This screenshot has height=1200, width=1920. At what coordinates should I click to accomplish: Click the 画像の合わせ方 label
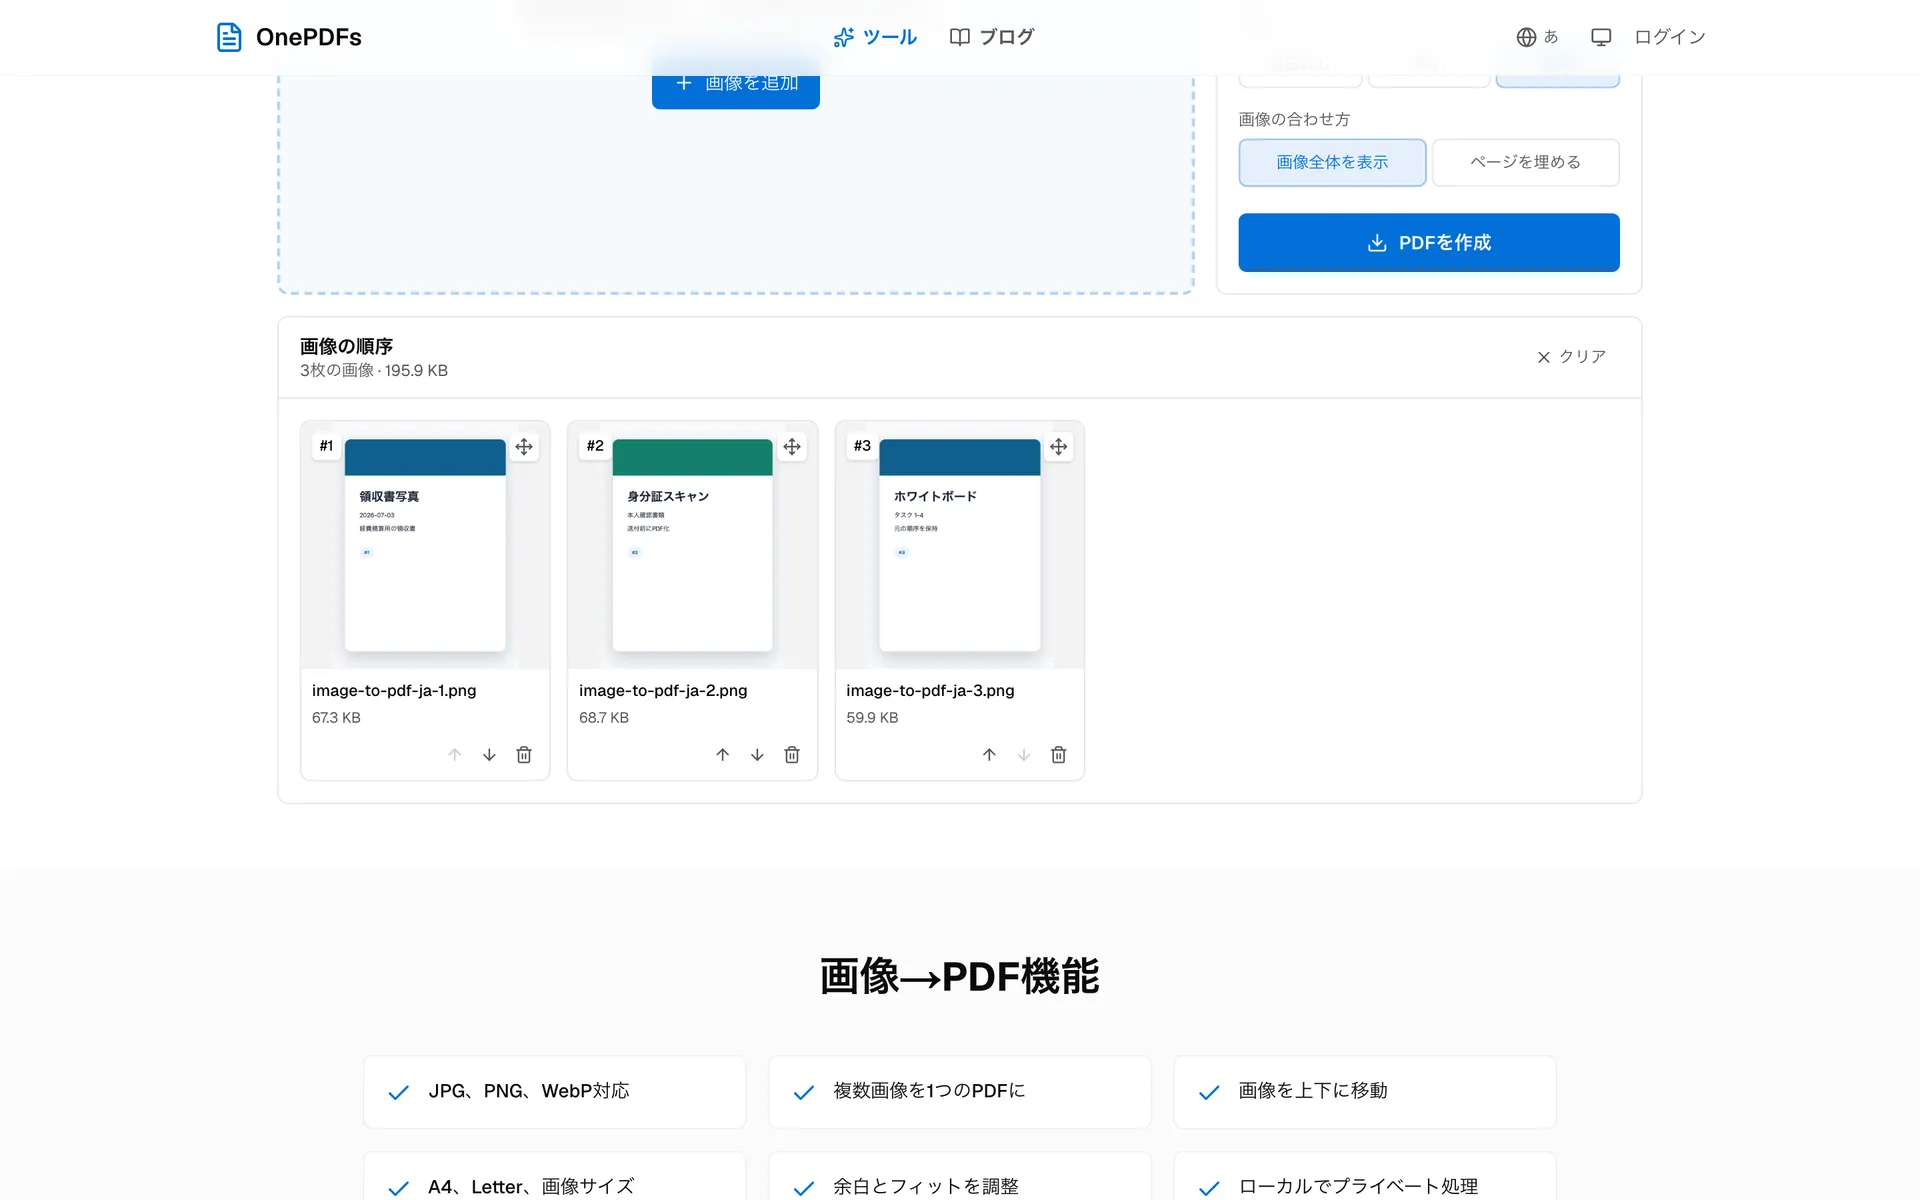pos(1294,119)
